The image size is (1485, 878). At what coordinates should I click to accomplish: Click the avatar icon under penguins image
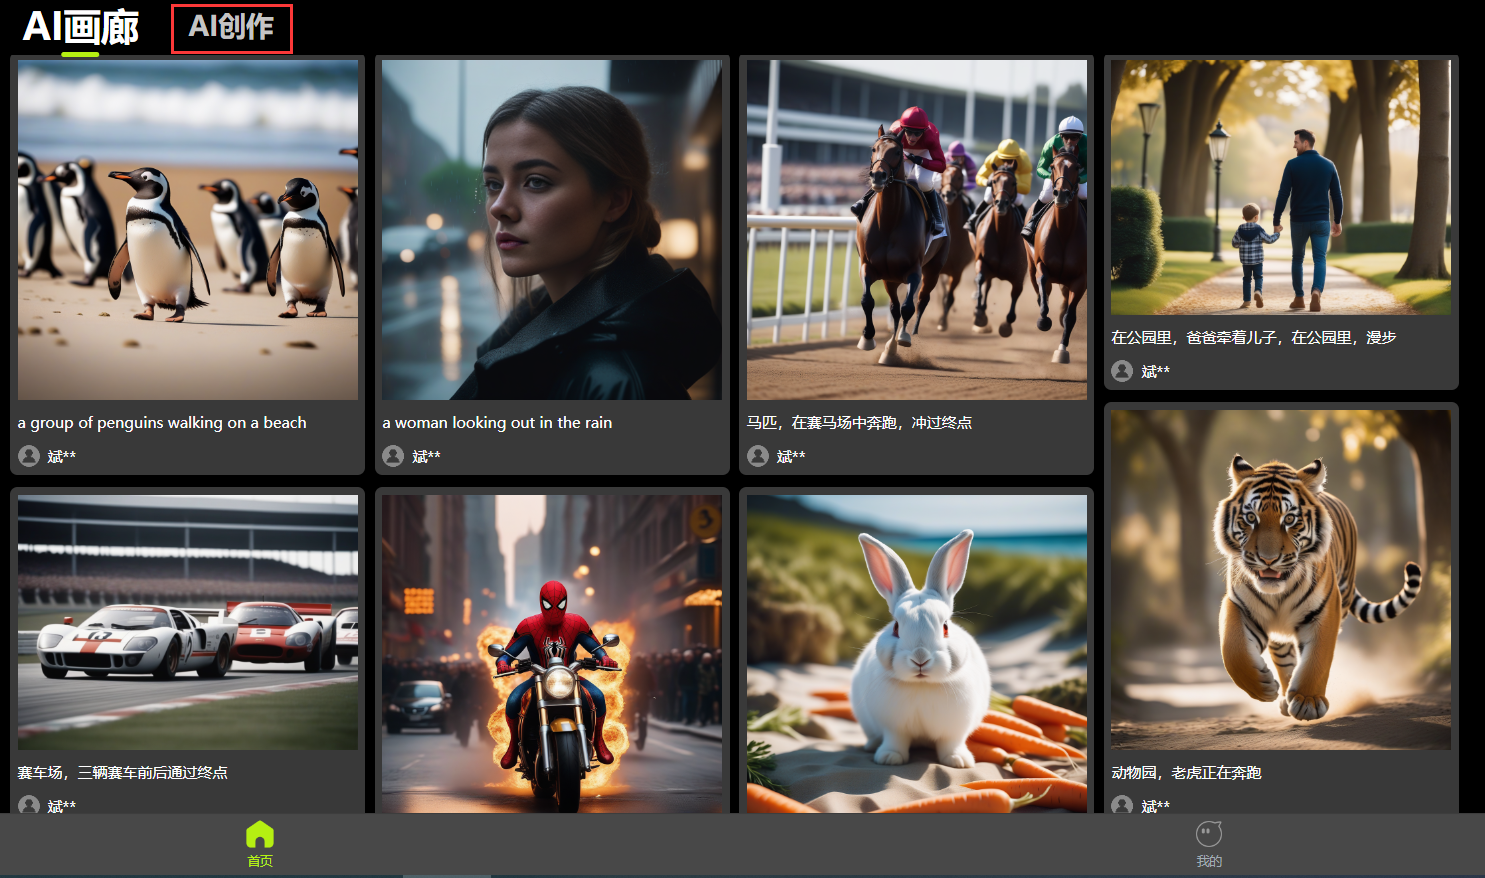(29, 456)
